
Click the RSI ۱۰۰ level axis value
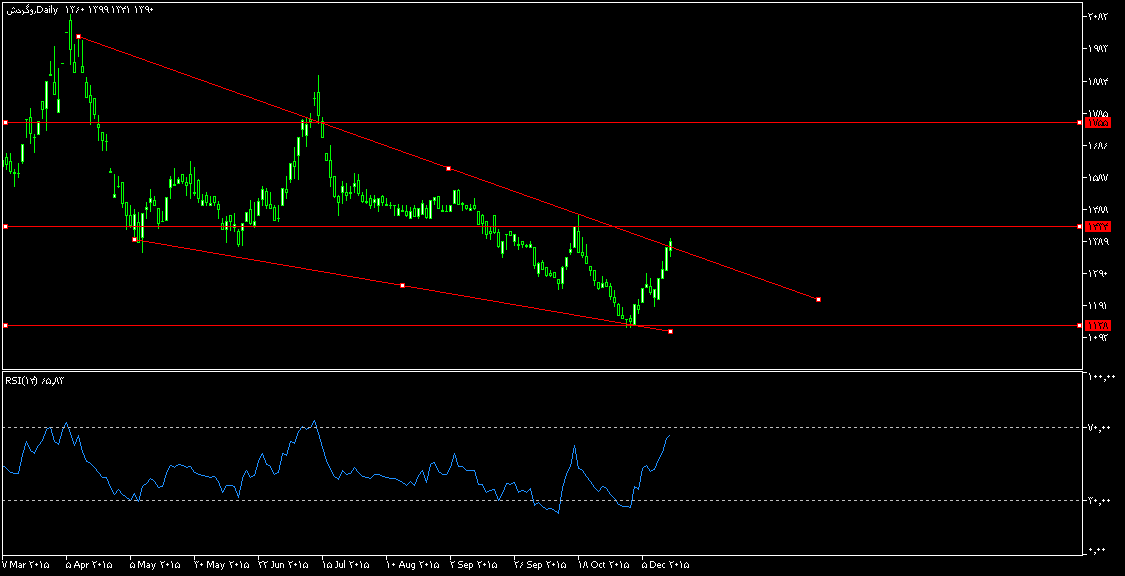coord(1101,377)
